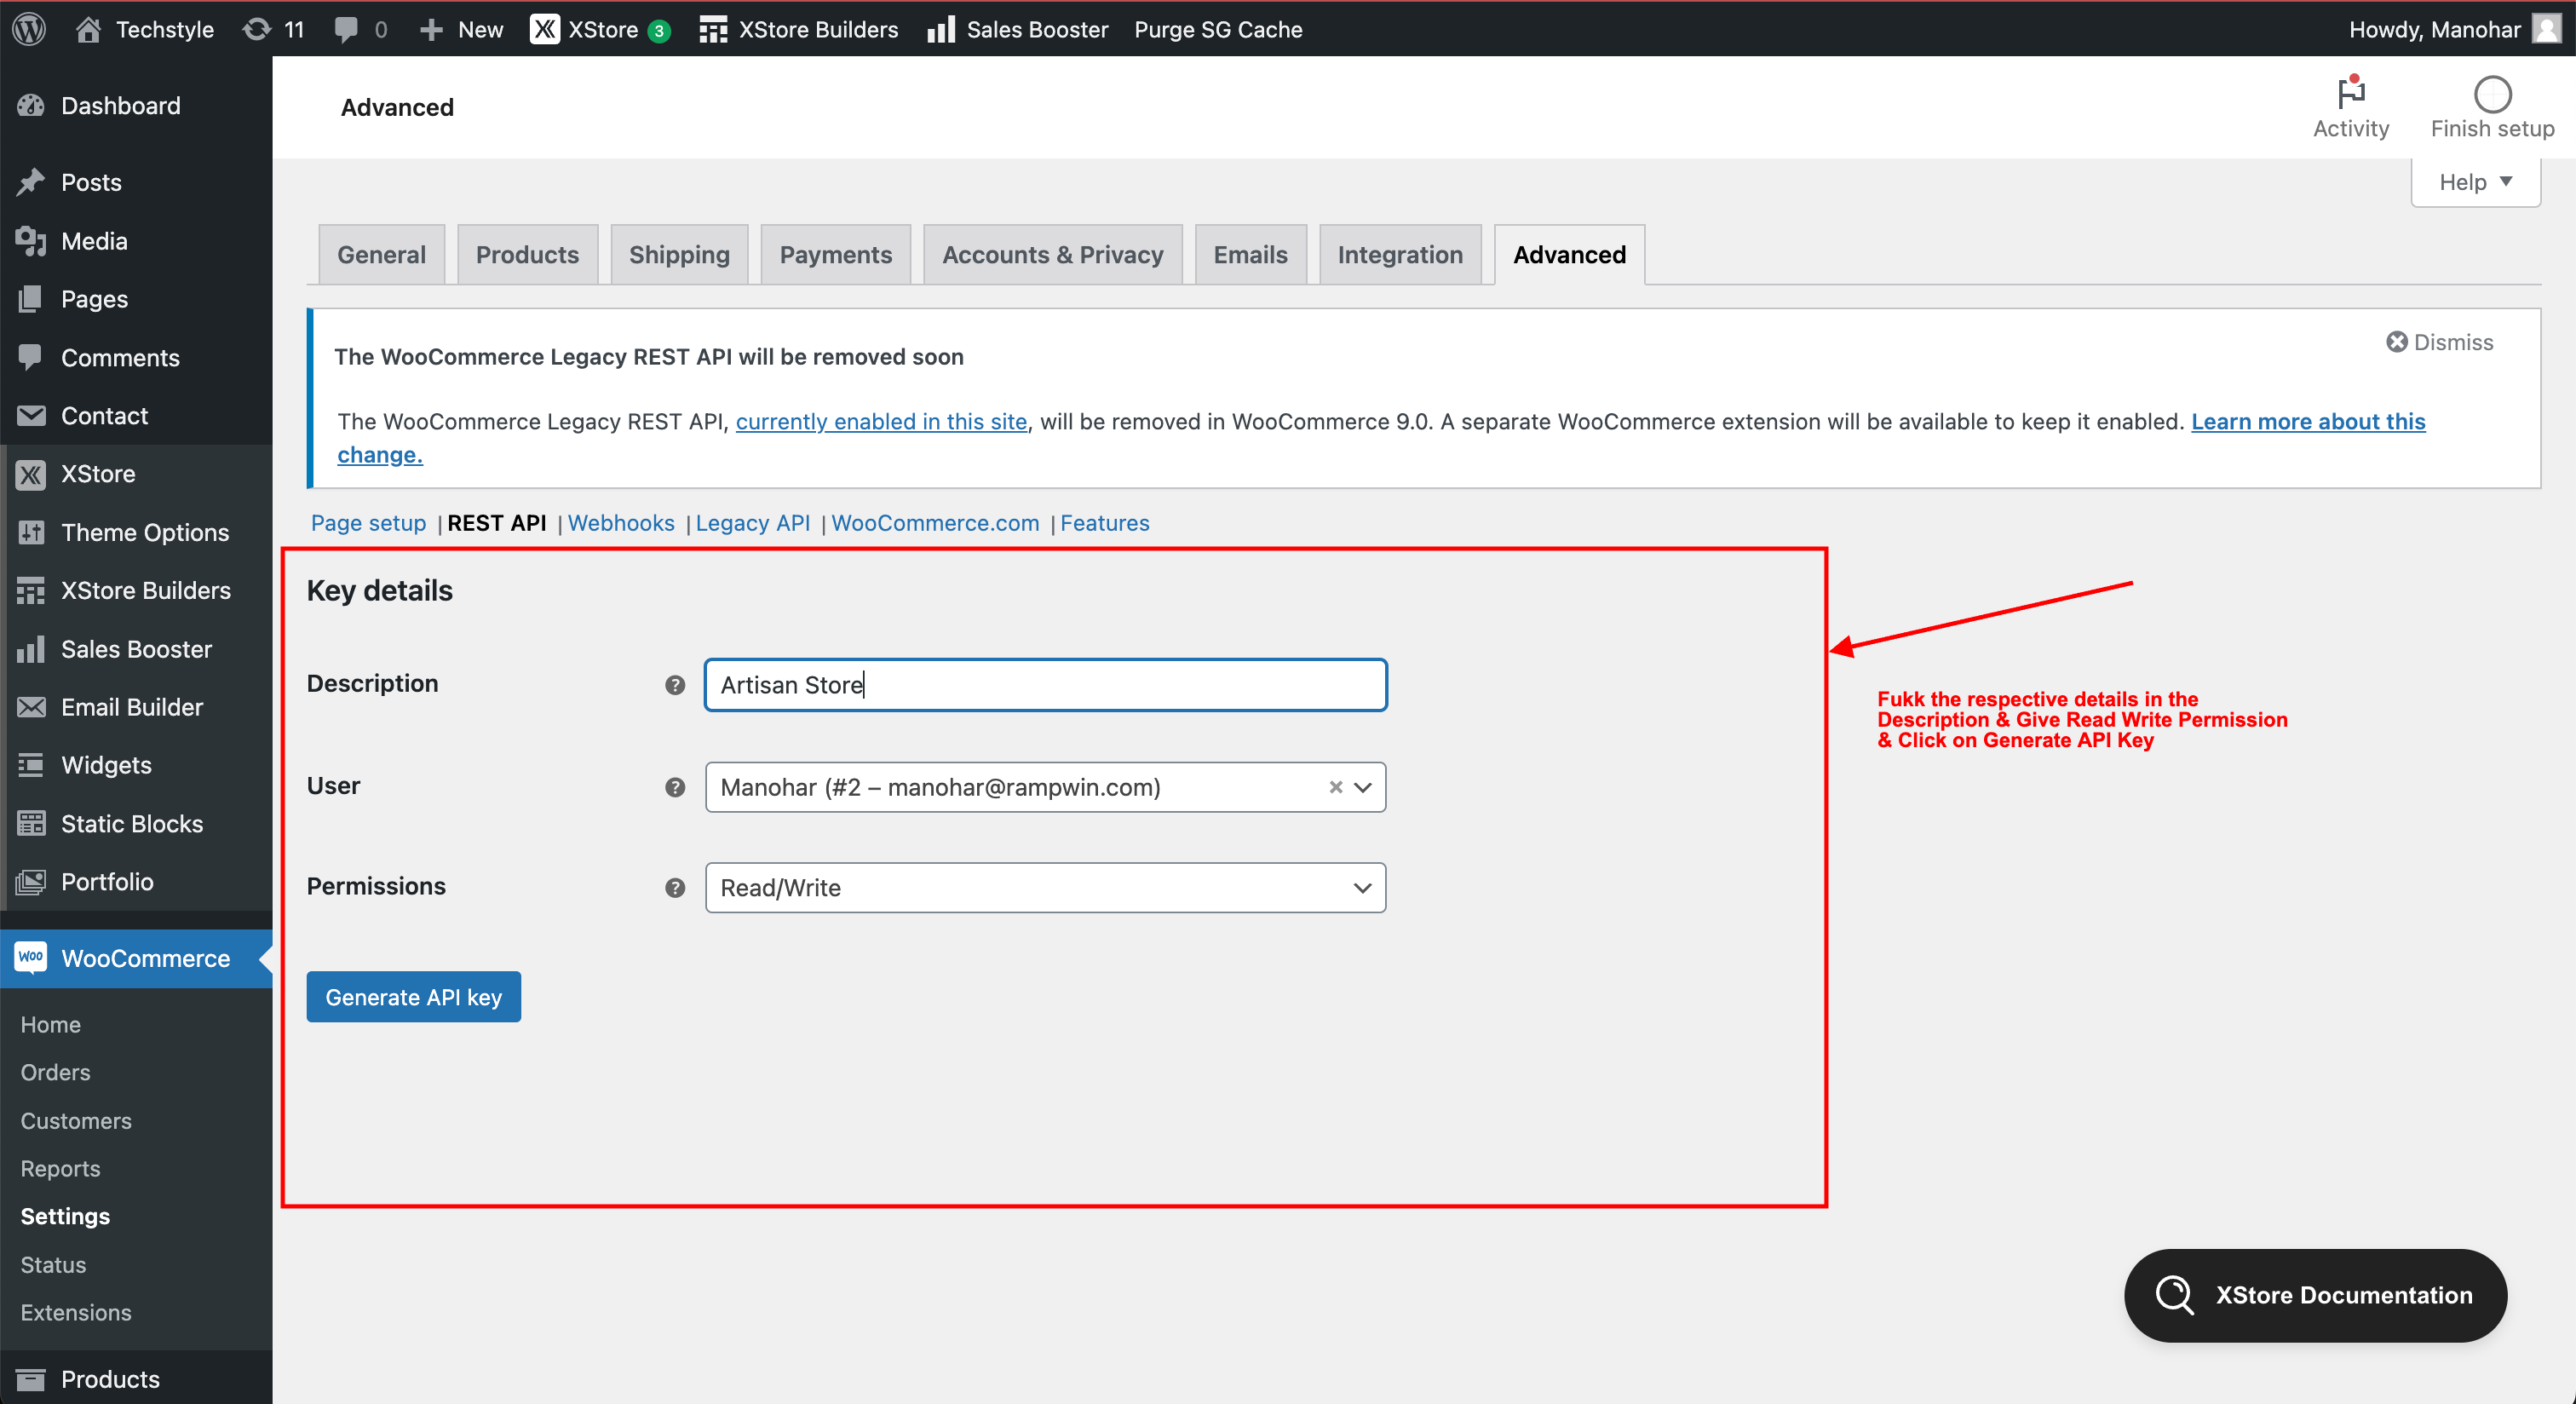Image resolution: width=2576 pixels, height=1404 pixels.
Task: Click the updates icon showing 11
Action: (x=258, y=29)
